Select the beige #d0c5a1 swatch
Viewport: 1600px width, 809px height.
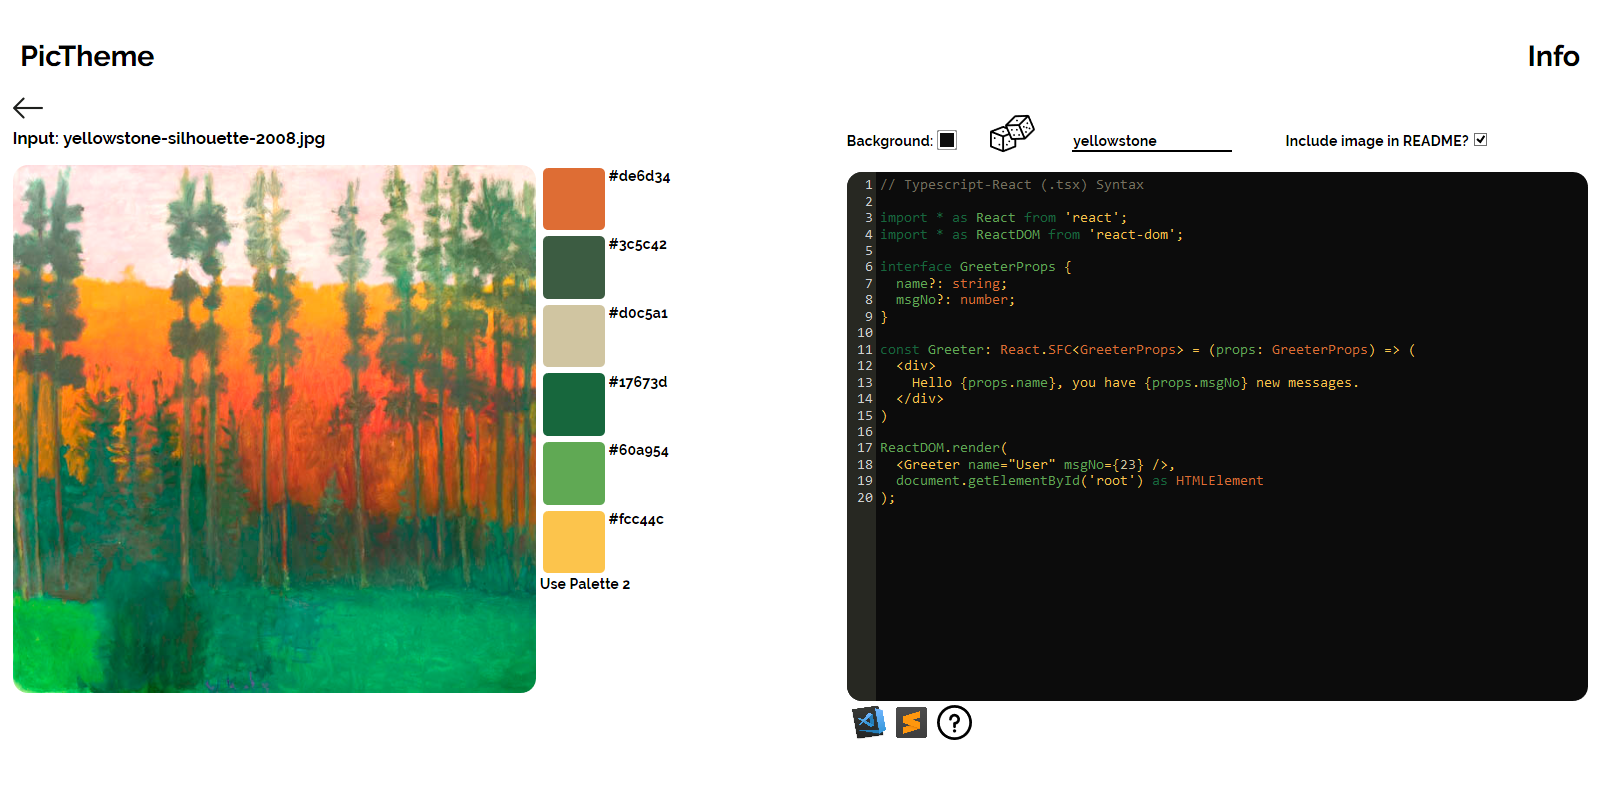[574, 336]
